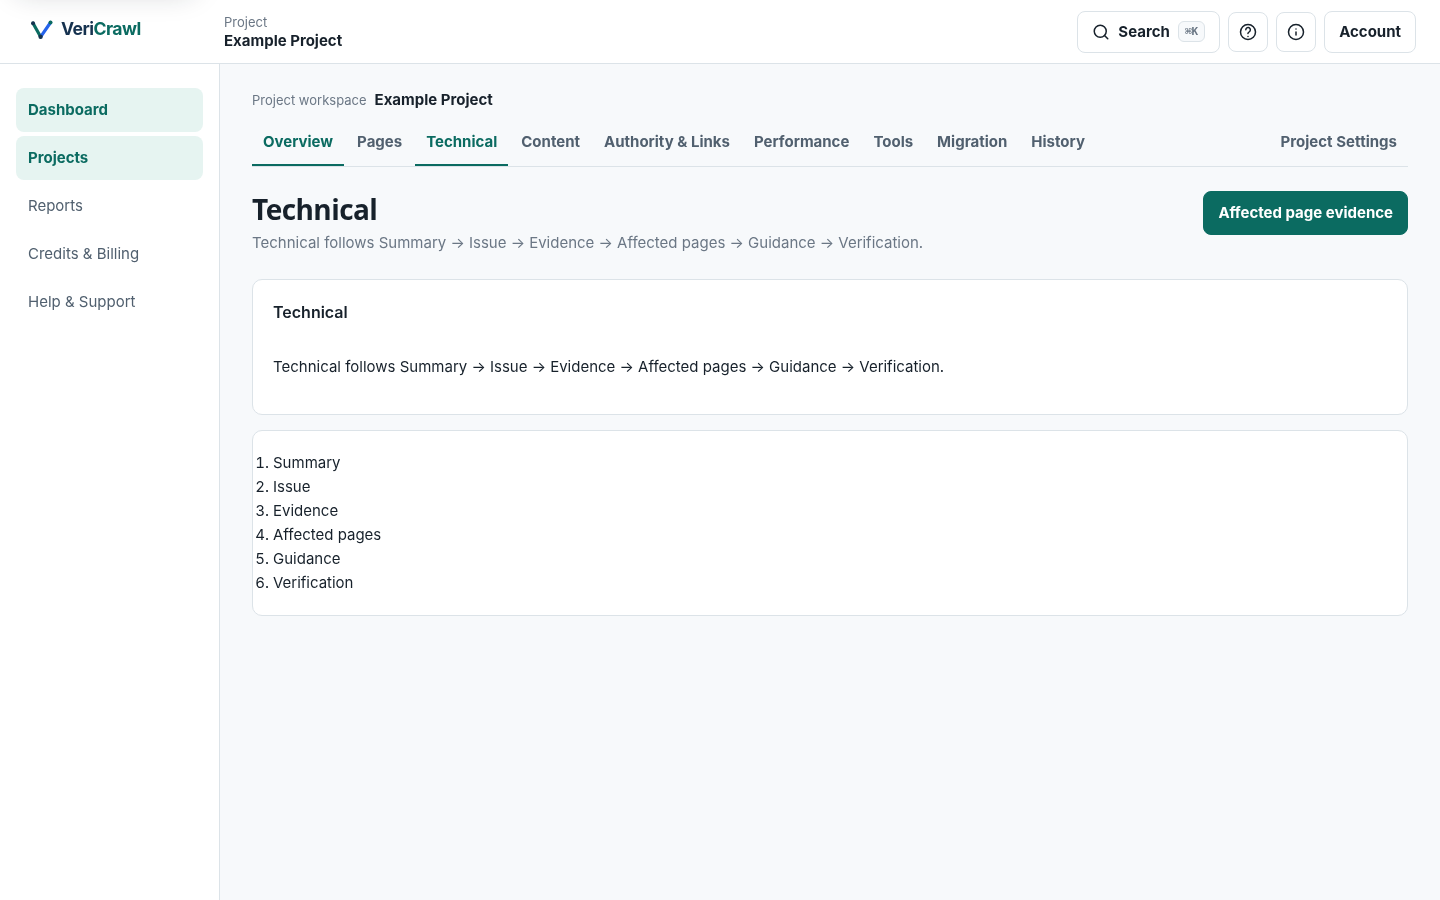Open Help & Support in sidebar
The width and height of the screenshot is (1440, 900).
click(x=109, y=302)
